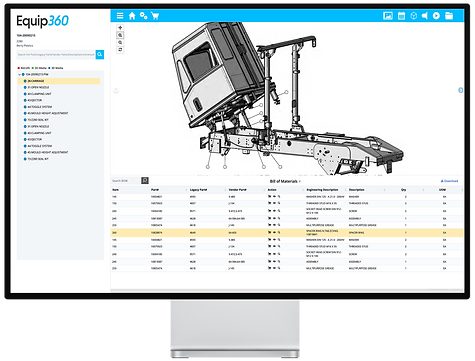Open the hamburger menu in the blue toolbar
The height and width of the screenshot is (361, 475).
click(120, 15)
